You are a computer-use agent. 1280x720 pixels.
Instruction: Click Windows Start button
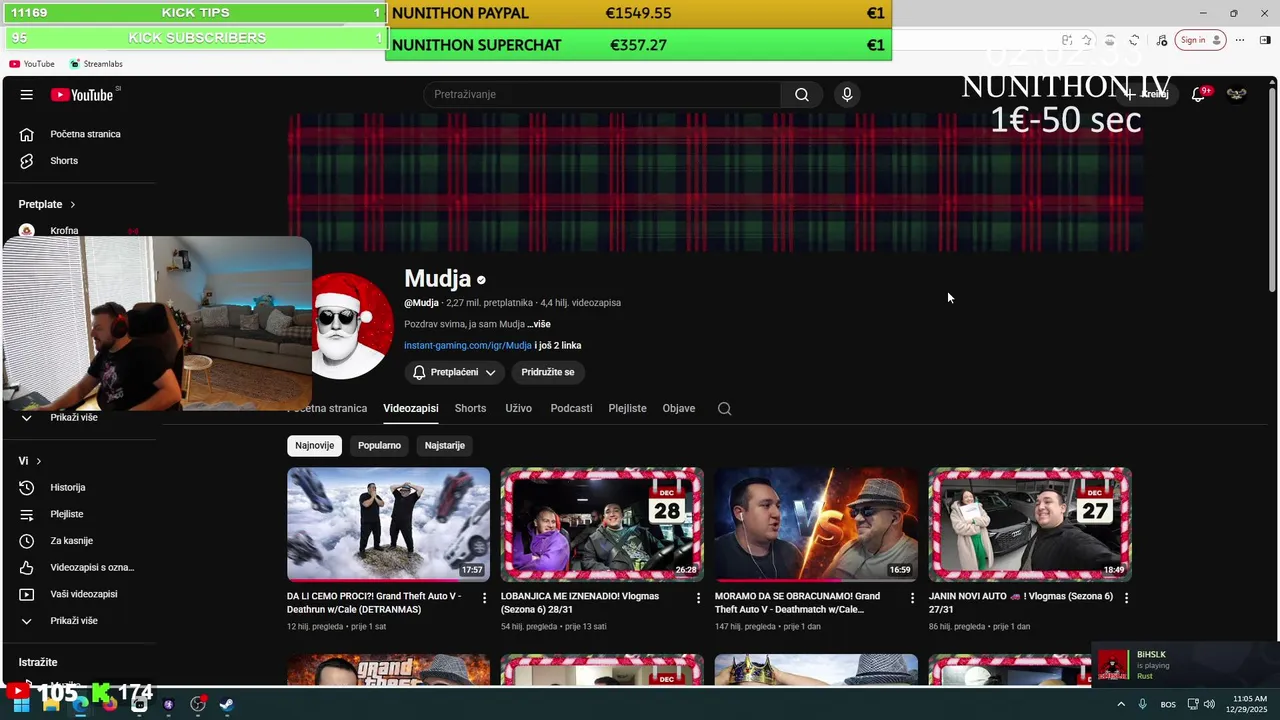coord(22,704)
